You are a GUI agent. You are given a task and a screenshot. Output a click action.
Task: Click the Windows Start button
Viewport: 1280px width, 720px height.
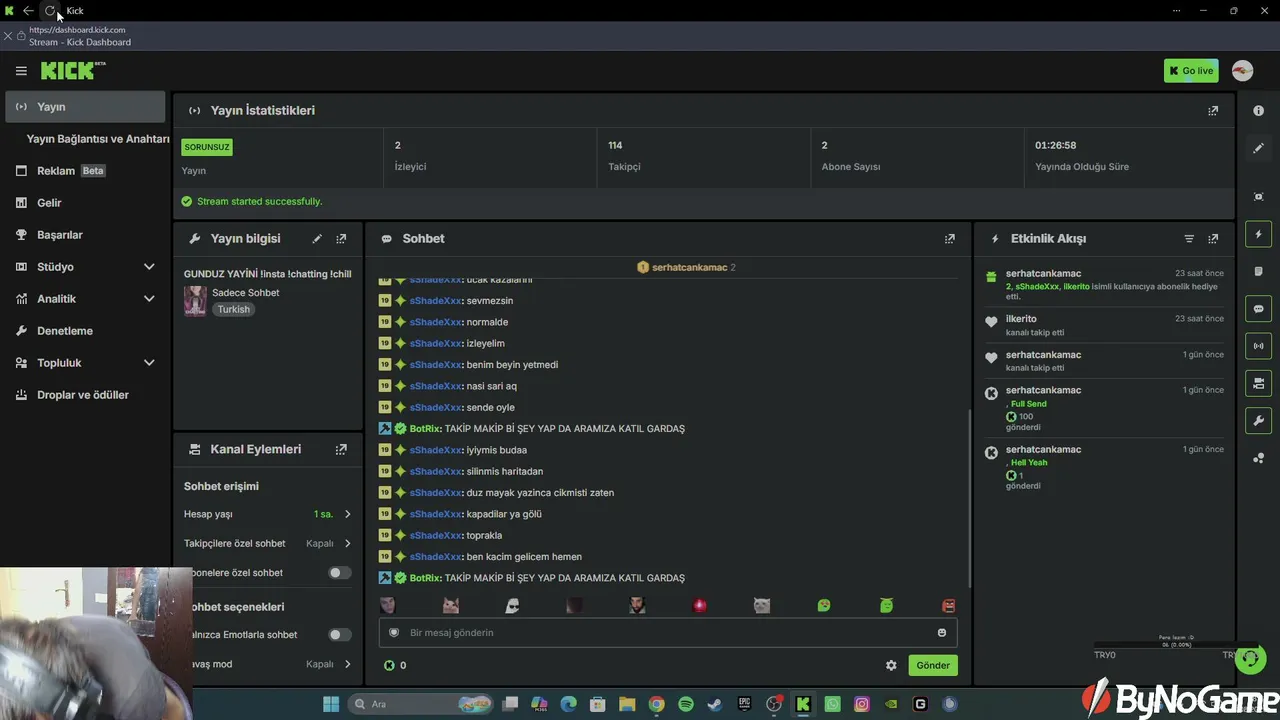331,704
